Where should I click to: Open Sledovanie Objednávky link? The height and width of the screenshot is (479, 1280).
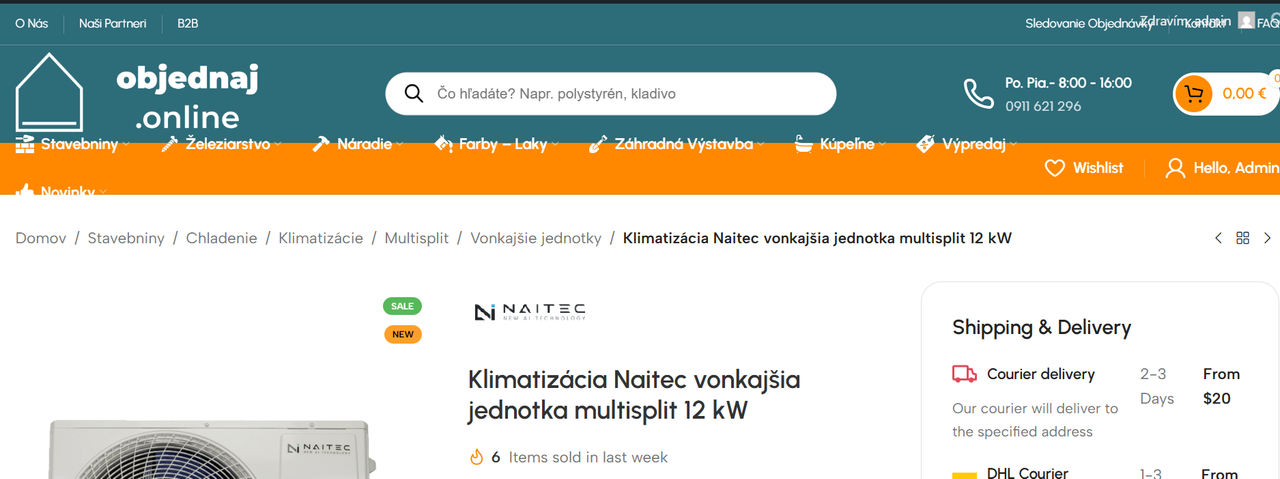1088,23
